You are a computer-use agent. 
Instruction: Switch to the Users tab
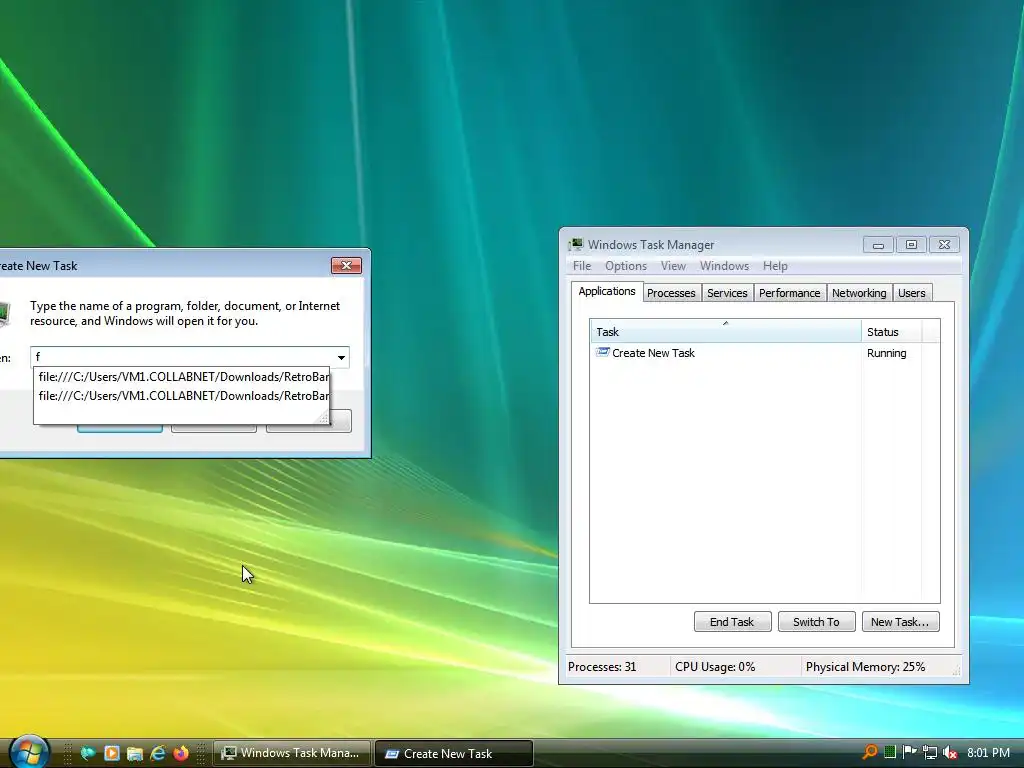912,293
